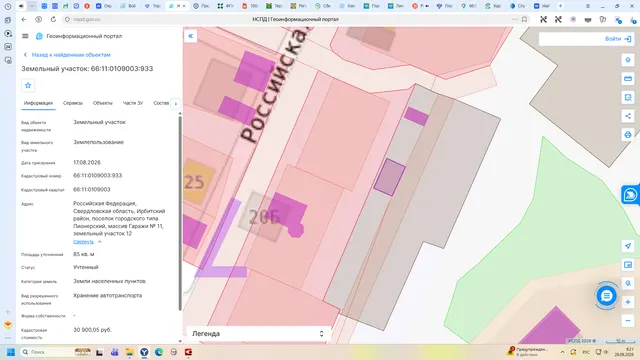This screenshot has height=360, width=640.
Task: Open the portal hamburger menu
Action: point(25,36)
